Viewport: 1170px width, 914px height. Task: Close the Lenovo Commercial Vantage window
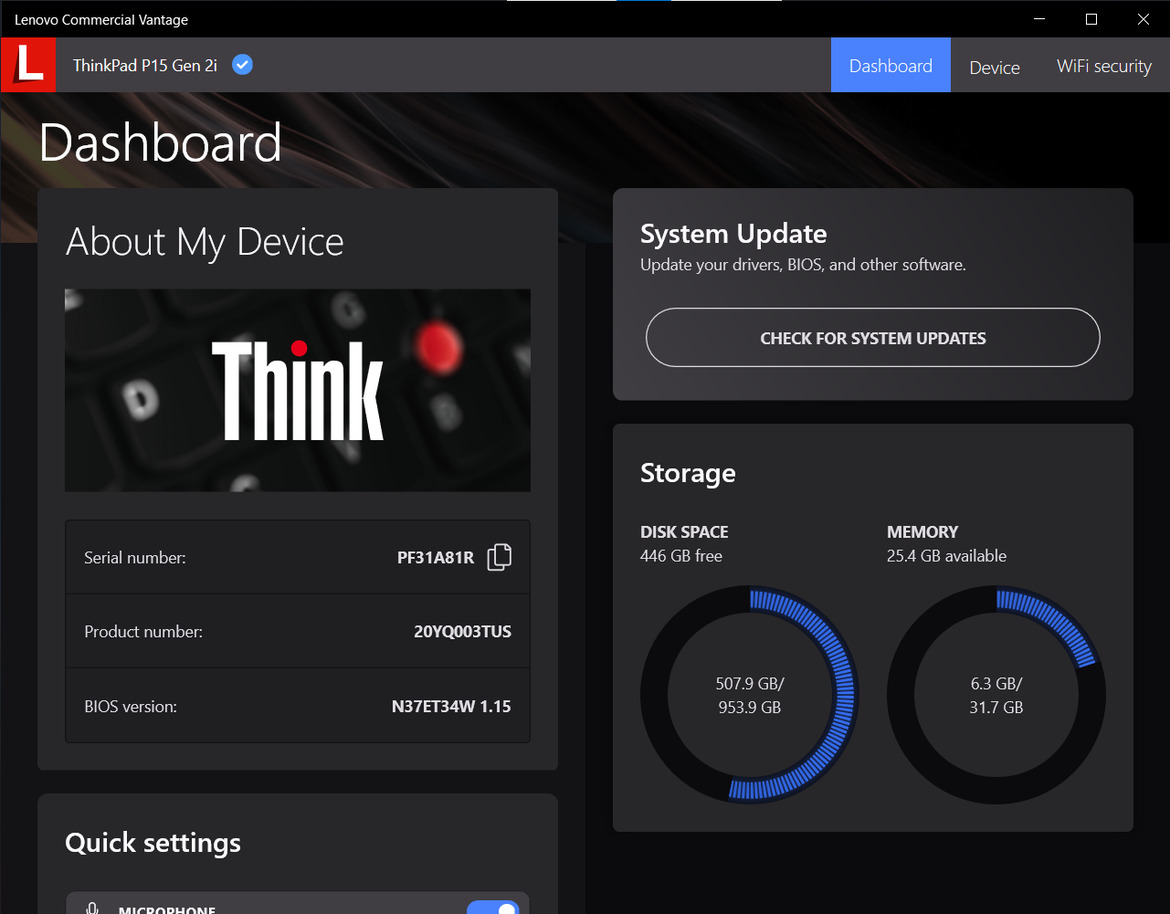pyautogui.click(x=1143, y=19)
